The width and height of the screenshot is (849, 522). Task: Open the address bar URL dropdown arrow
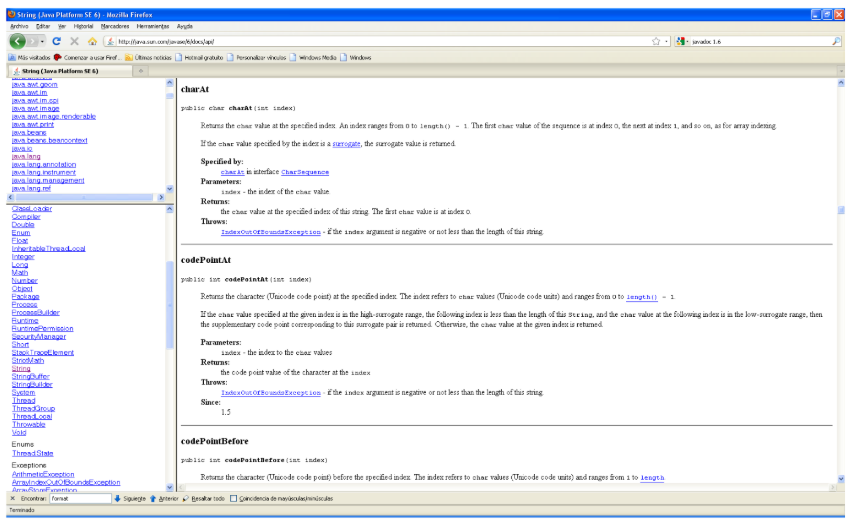click(666, 41)
